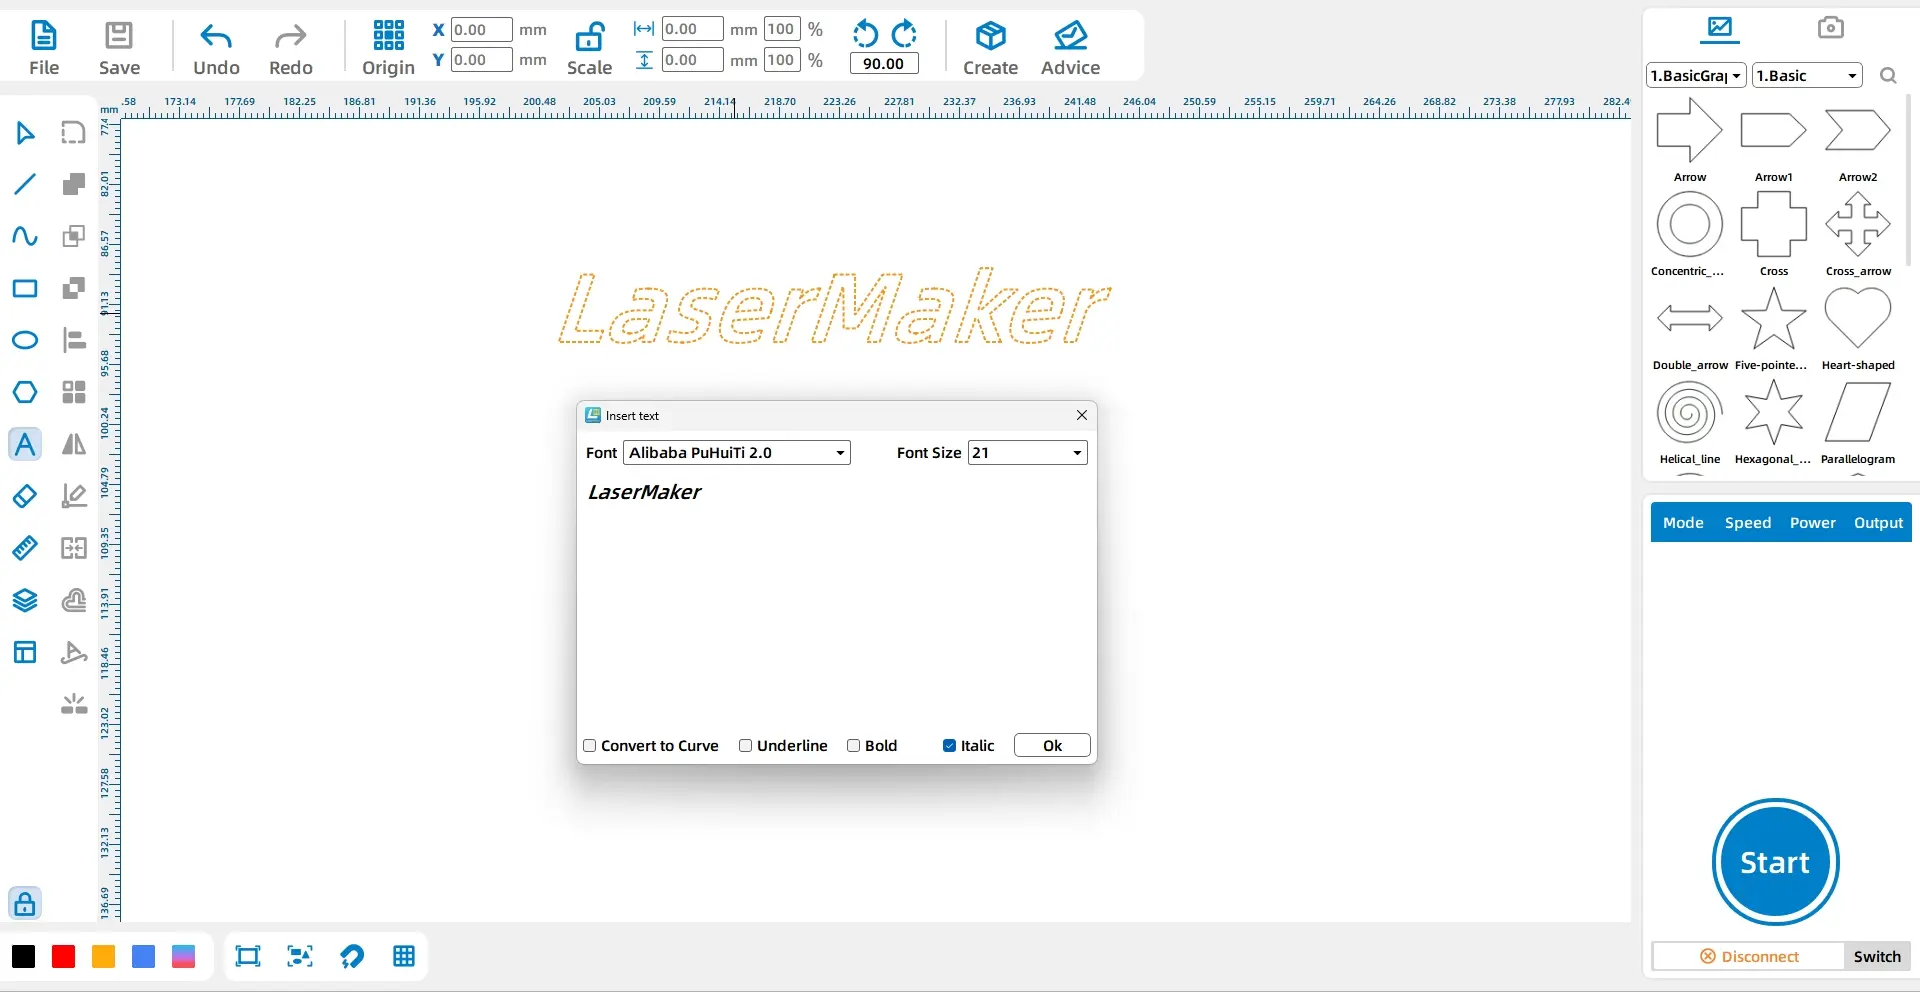Click the Align objects tool
The width and height of the screenshot is (1920, 992).
(74, 340)
